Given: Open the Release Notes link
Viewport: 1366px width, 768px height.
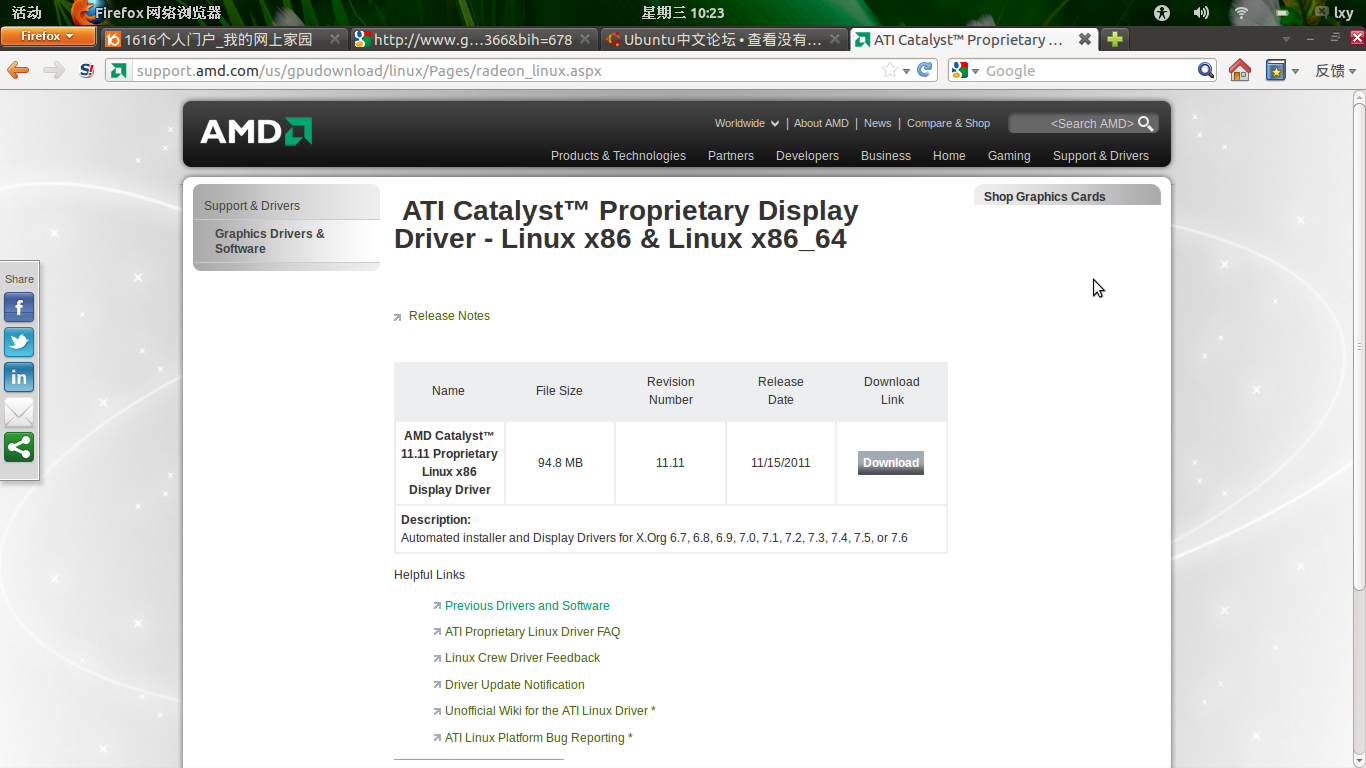Looking at the screenshot, I should (x=449, y=316).
